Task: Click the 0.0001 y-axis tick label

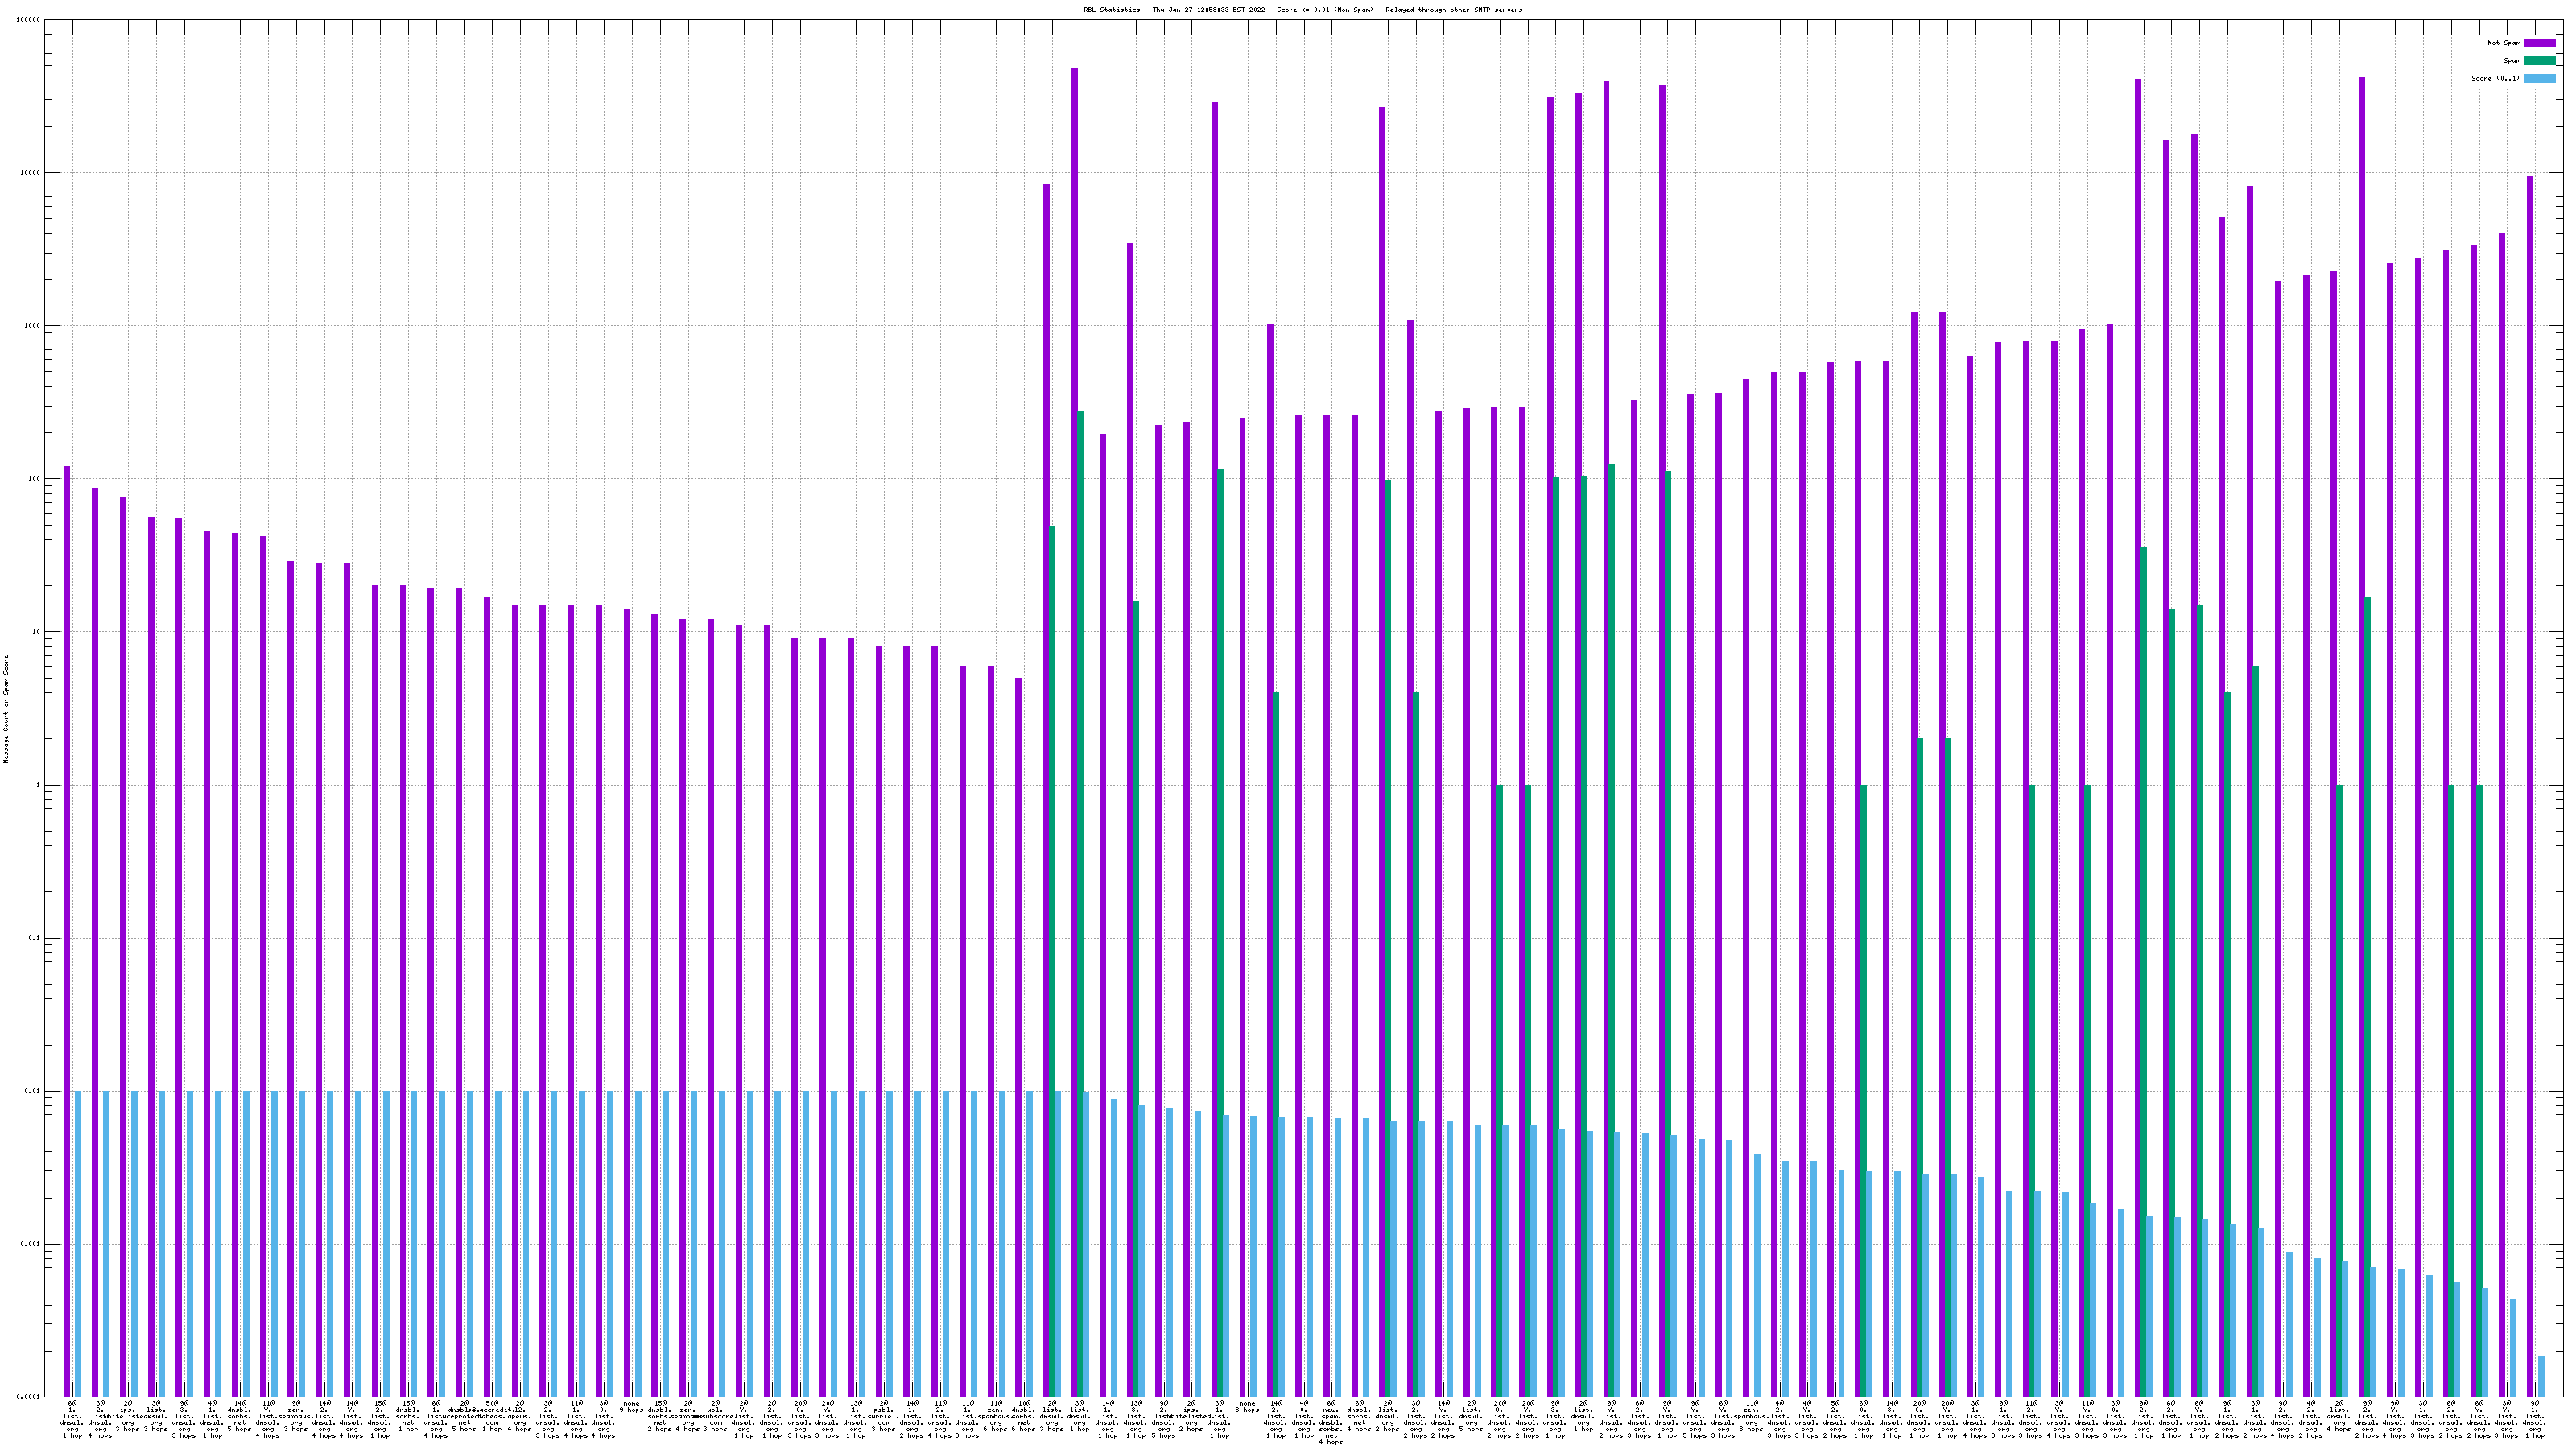Action: coord(29,1397)
